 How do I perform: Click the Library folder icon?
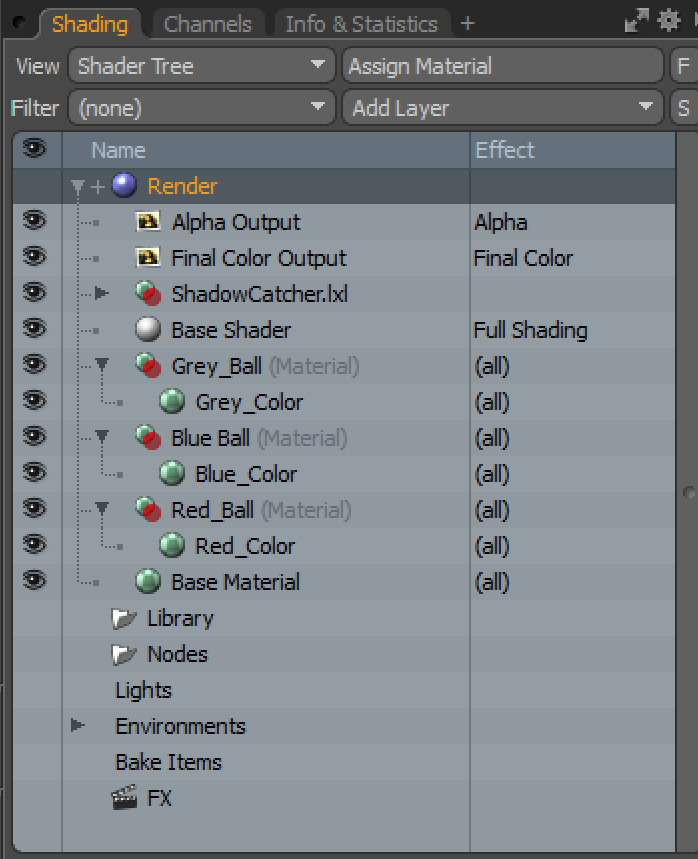124,619
